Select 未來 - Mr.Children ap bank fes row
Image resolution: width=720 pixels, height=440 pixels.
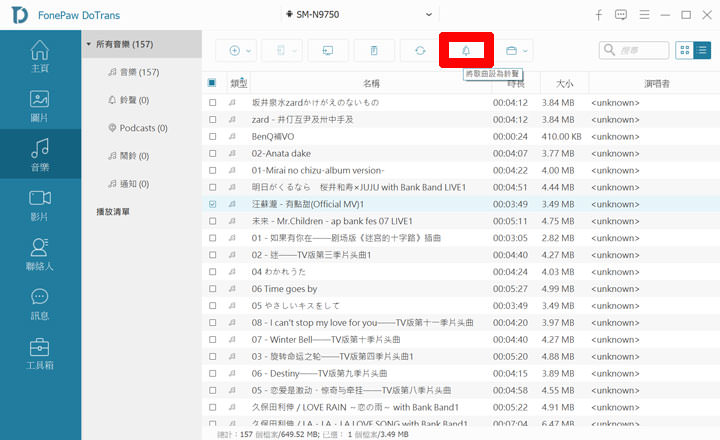(x=461, y=221)
